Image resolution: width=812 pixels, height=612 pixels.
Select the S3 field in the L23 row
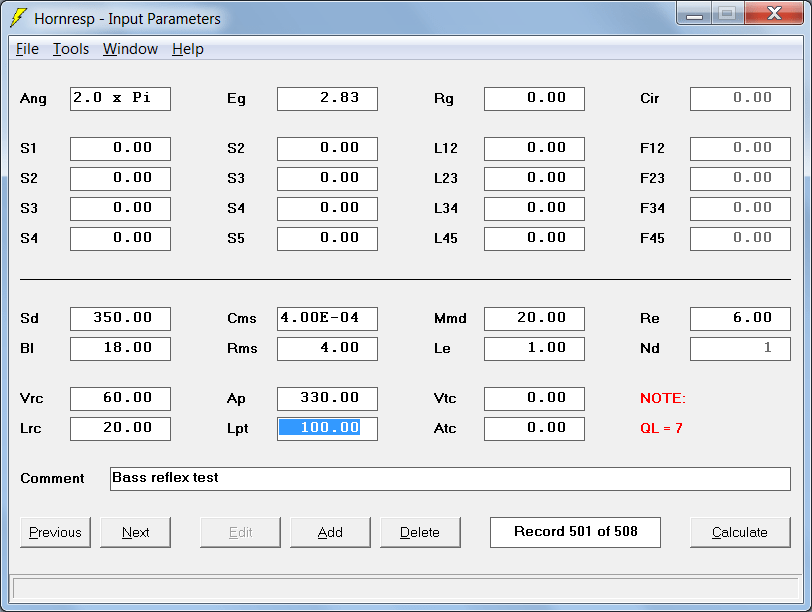(327, 179)
